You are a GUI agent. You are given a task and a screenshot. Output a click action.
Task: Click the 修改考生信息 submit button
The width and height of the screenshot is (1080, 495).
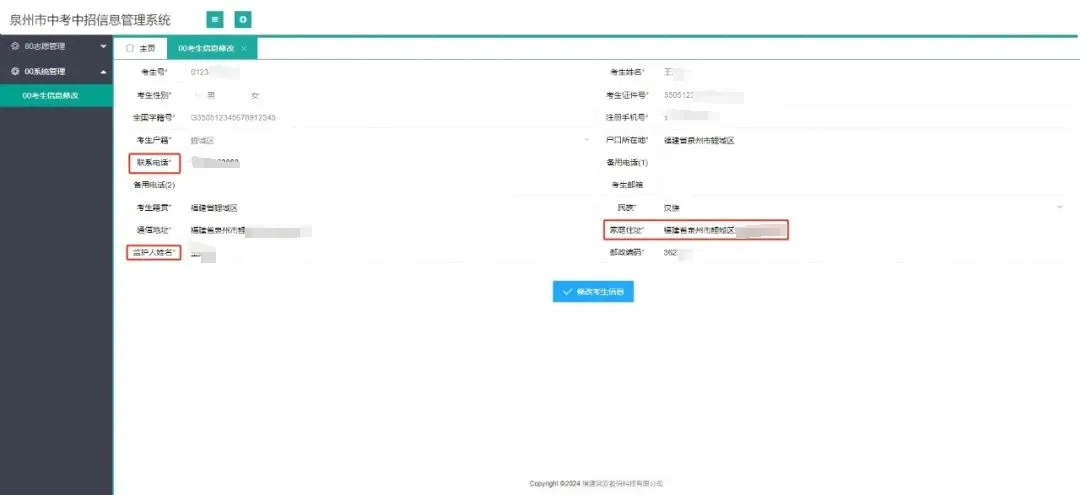click(x=593, y=291)
